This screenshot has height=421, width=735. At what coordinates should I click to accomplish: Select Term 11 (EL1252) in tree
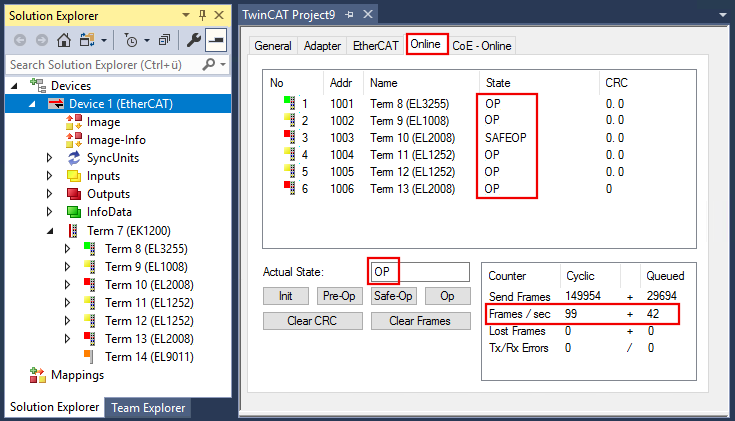point(149,303)
